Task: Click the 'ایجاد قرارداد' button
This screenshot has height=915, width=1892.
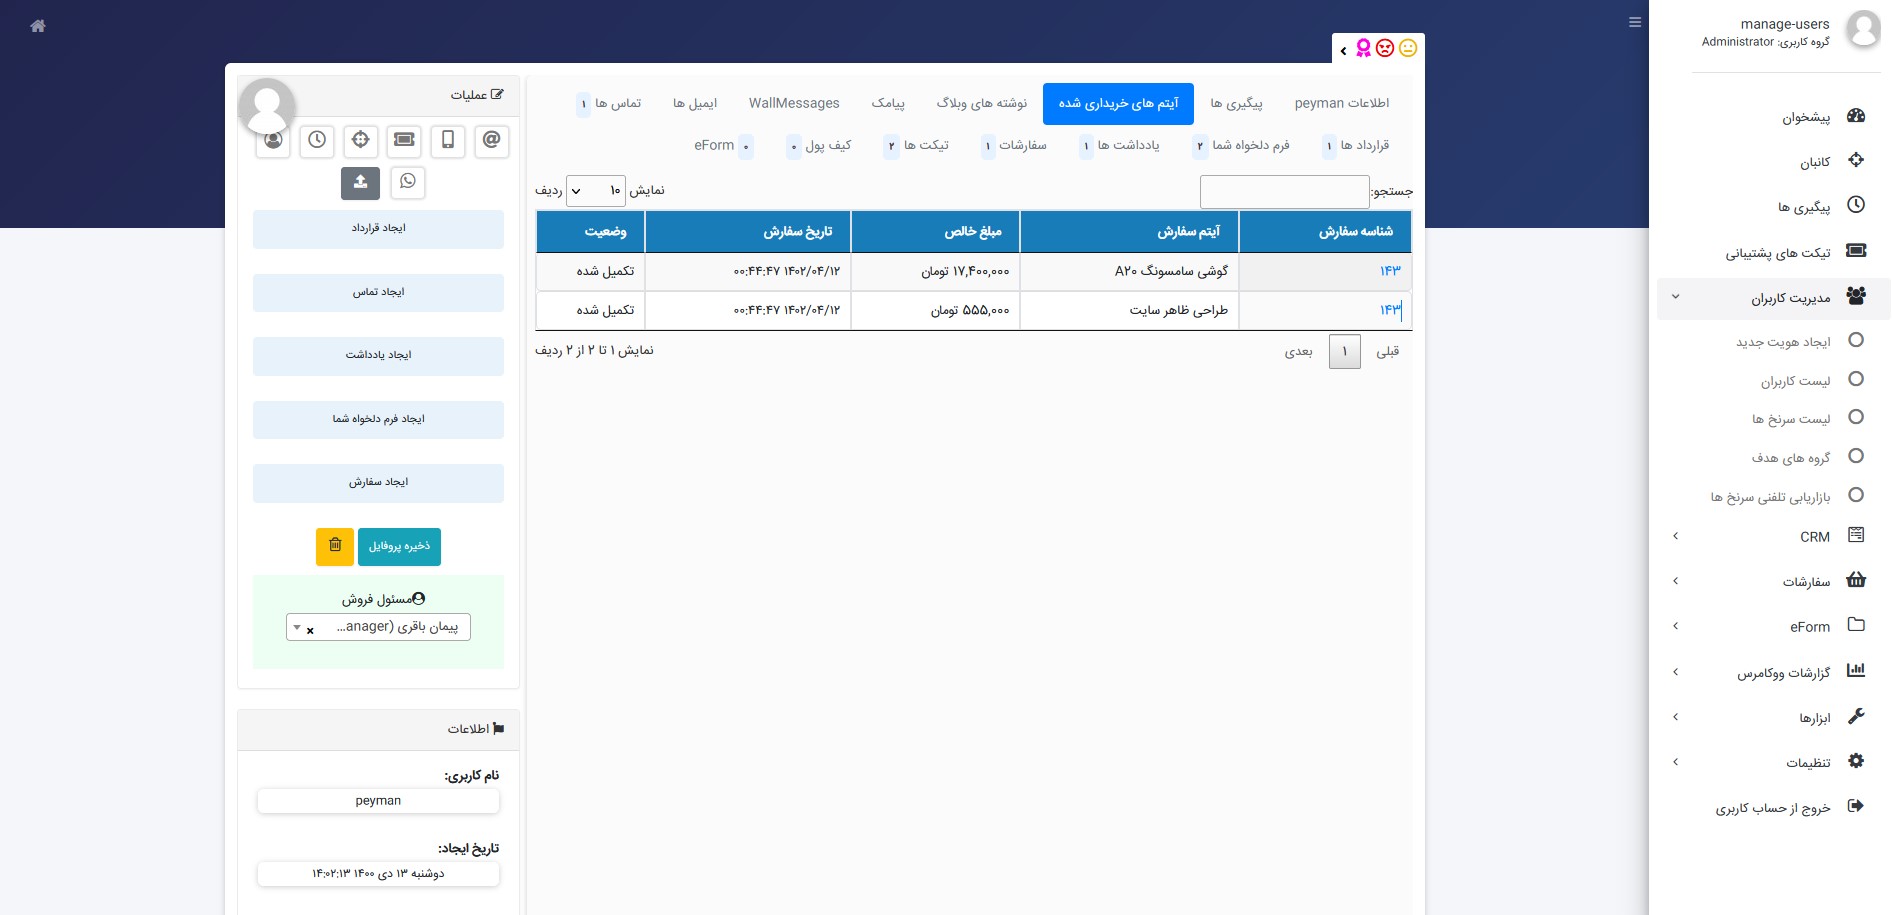Action: tap(378, 229)
